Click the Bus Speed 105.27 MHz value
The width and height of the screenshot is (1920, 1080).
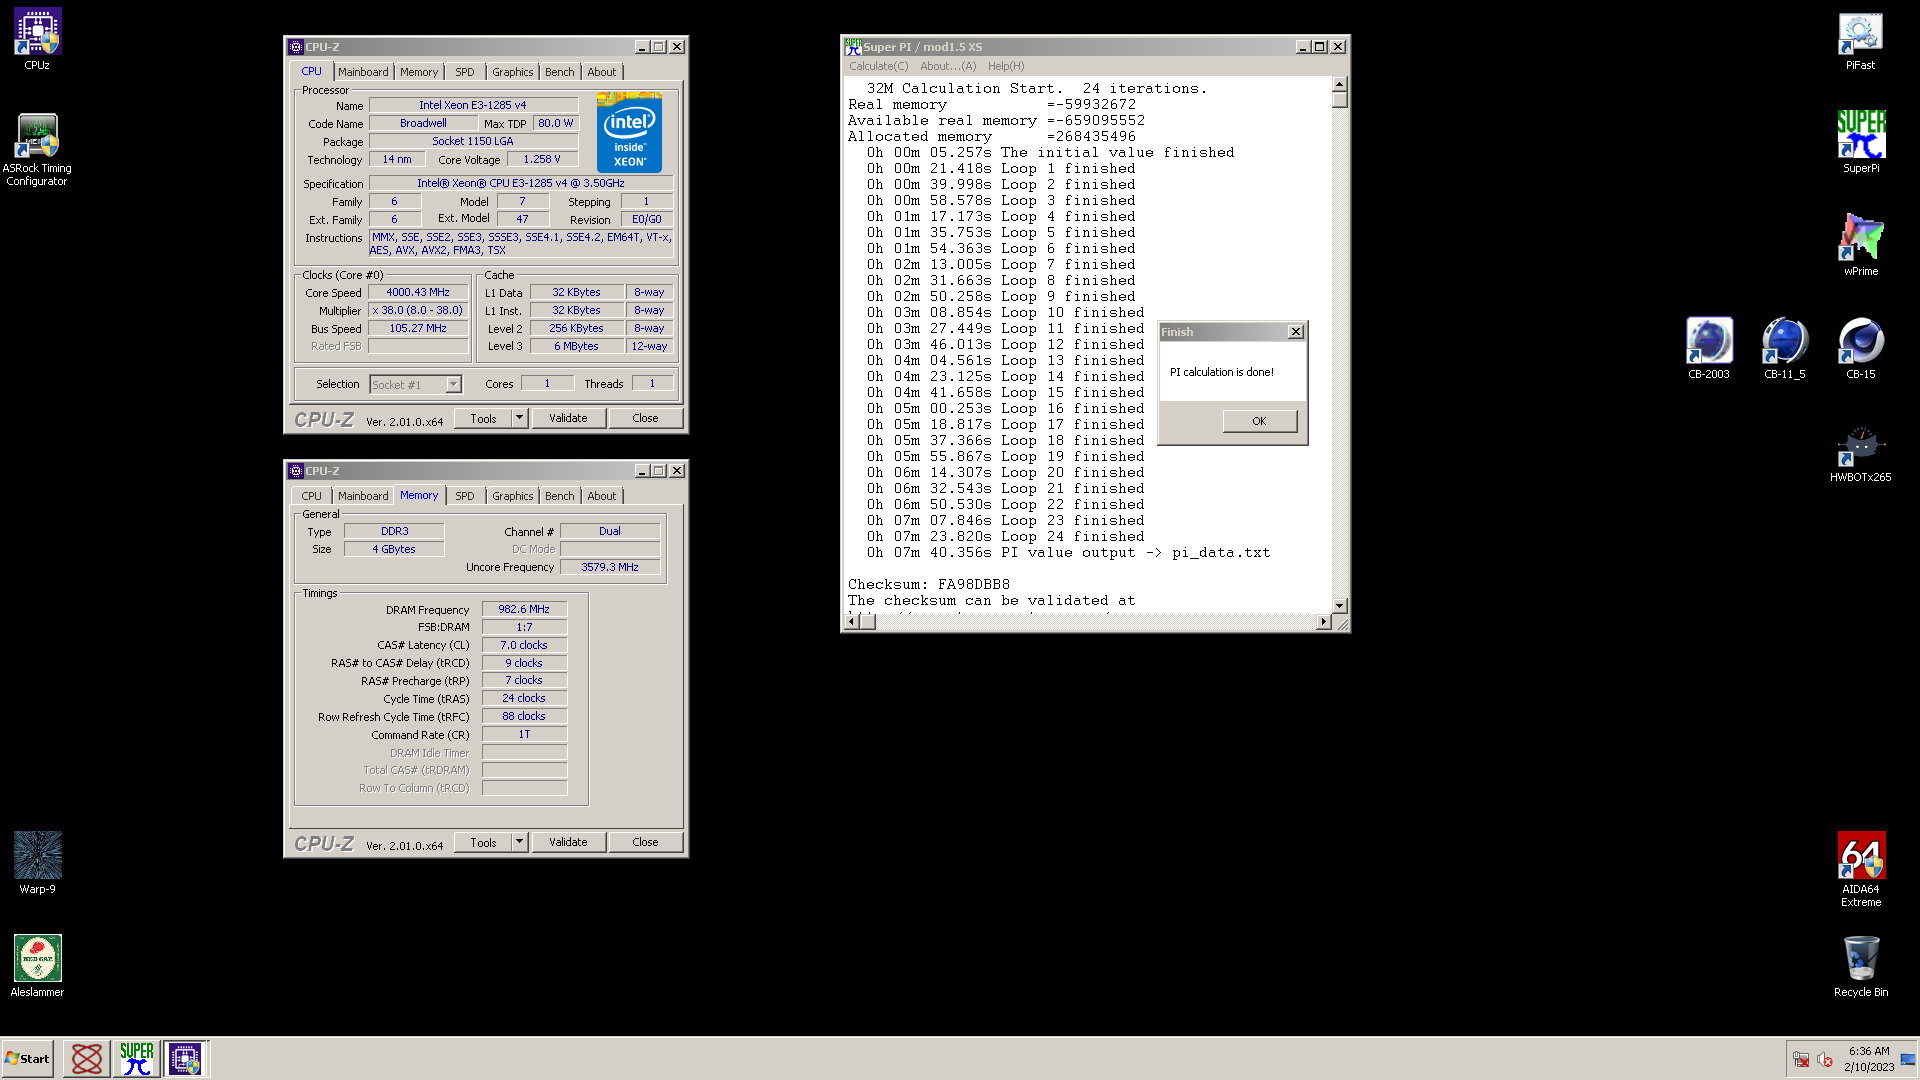pos(418,328)
